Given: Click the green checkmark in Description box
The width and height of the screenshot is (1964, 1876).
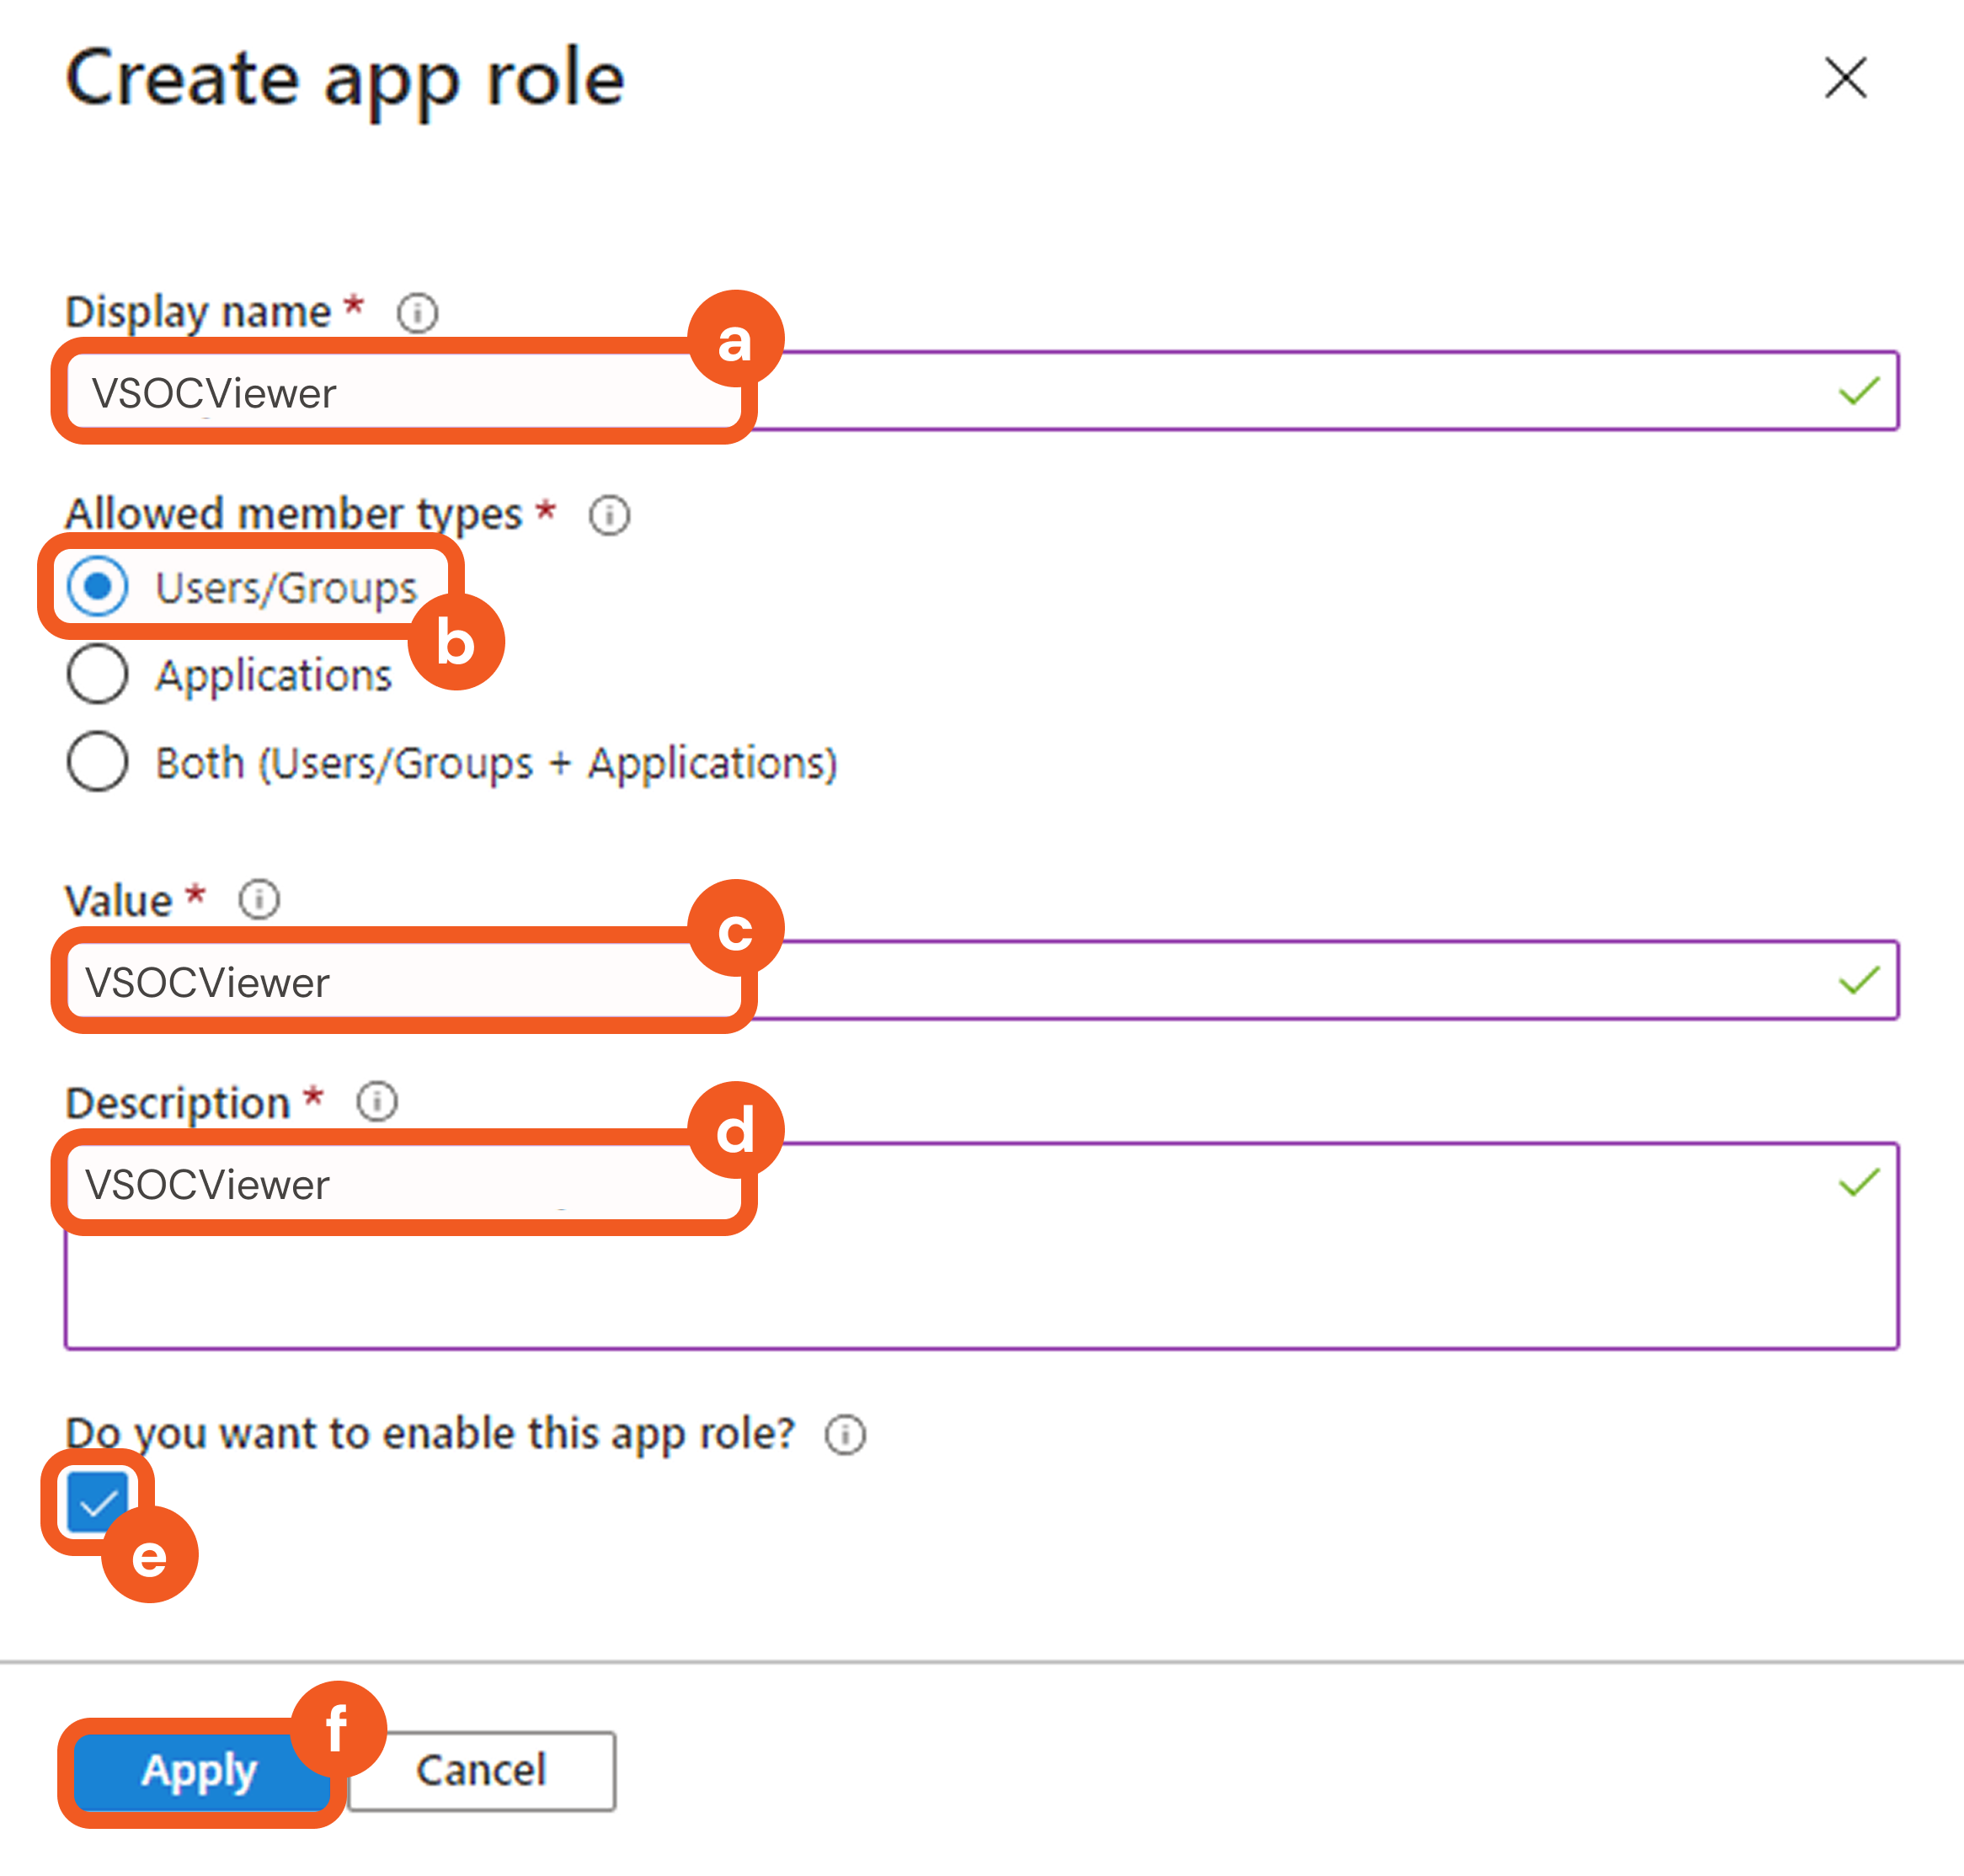Looking at the screenshot, I should pos(1859,1183).
